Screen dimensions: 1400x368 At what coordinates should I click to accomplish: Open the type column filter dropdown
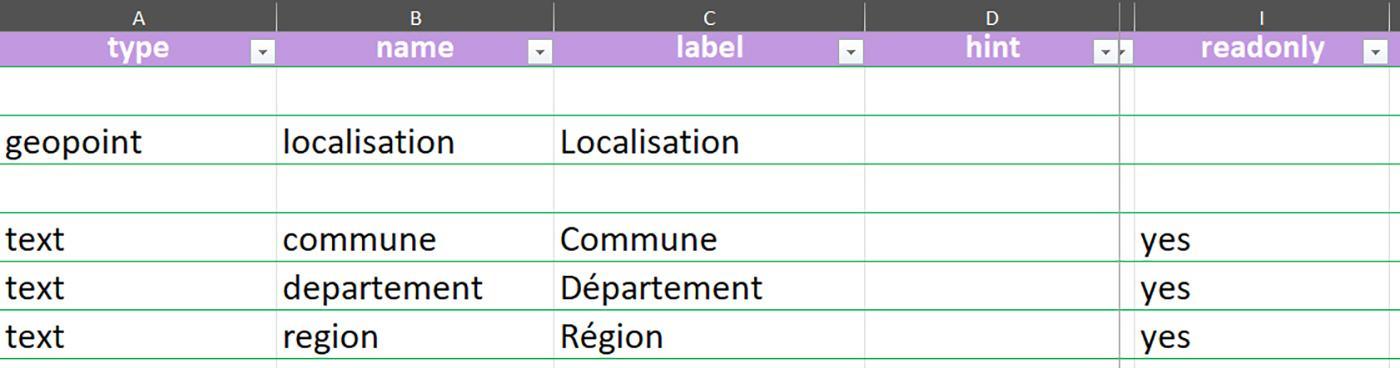[x=262, y=52]
